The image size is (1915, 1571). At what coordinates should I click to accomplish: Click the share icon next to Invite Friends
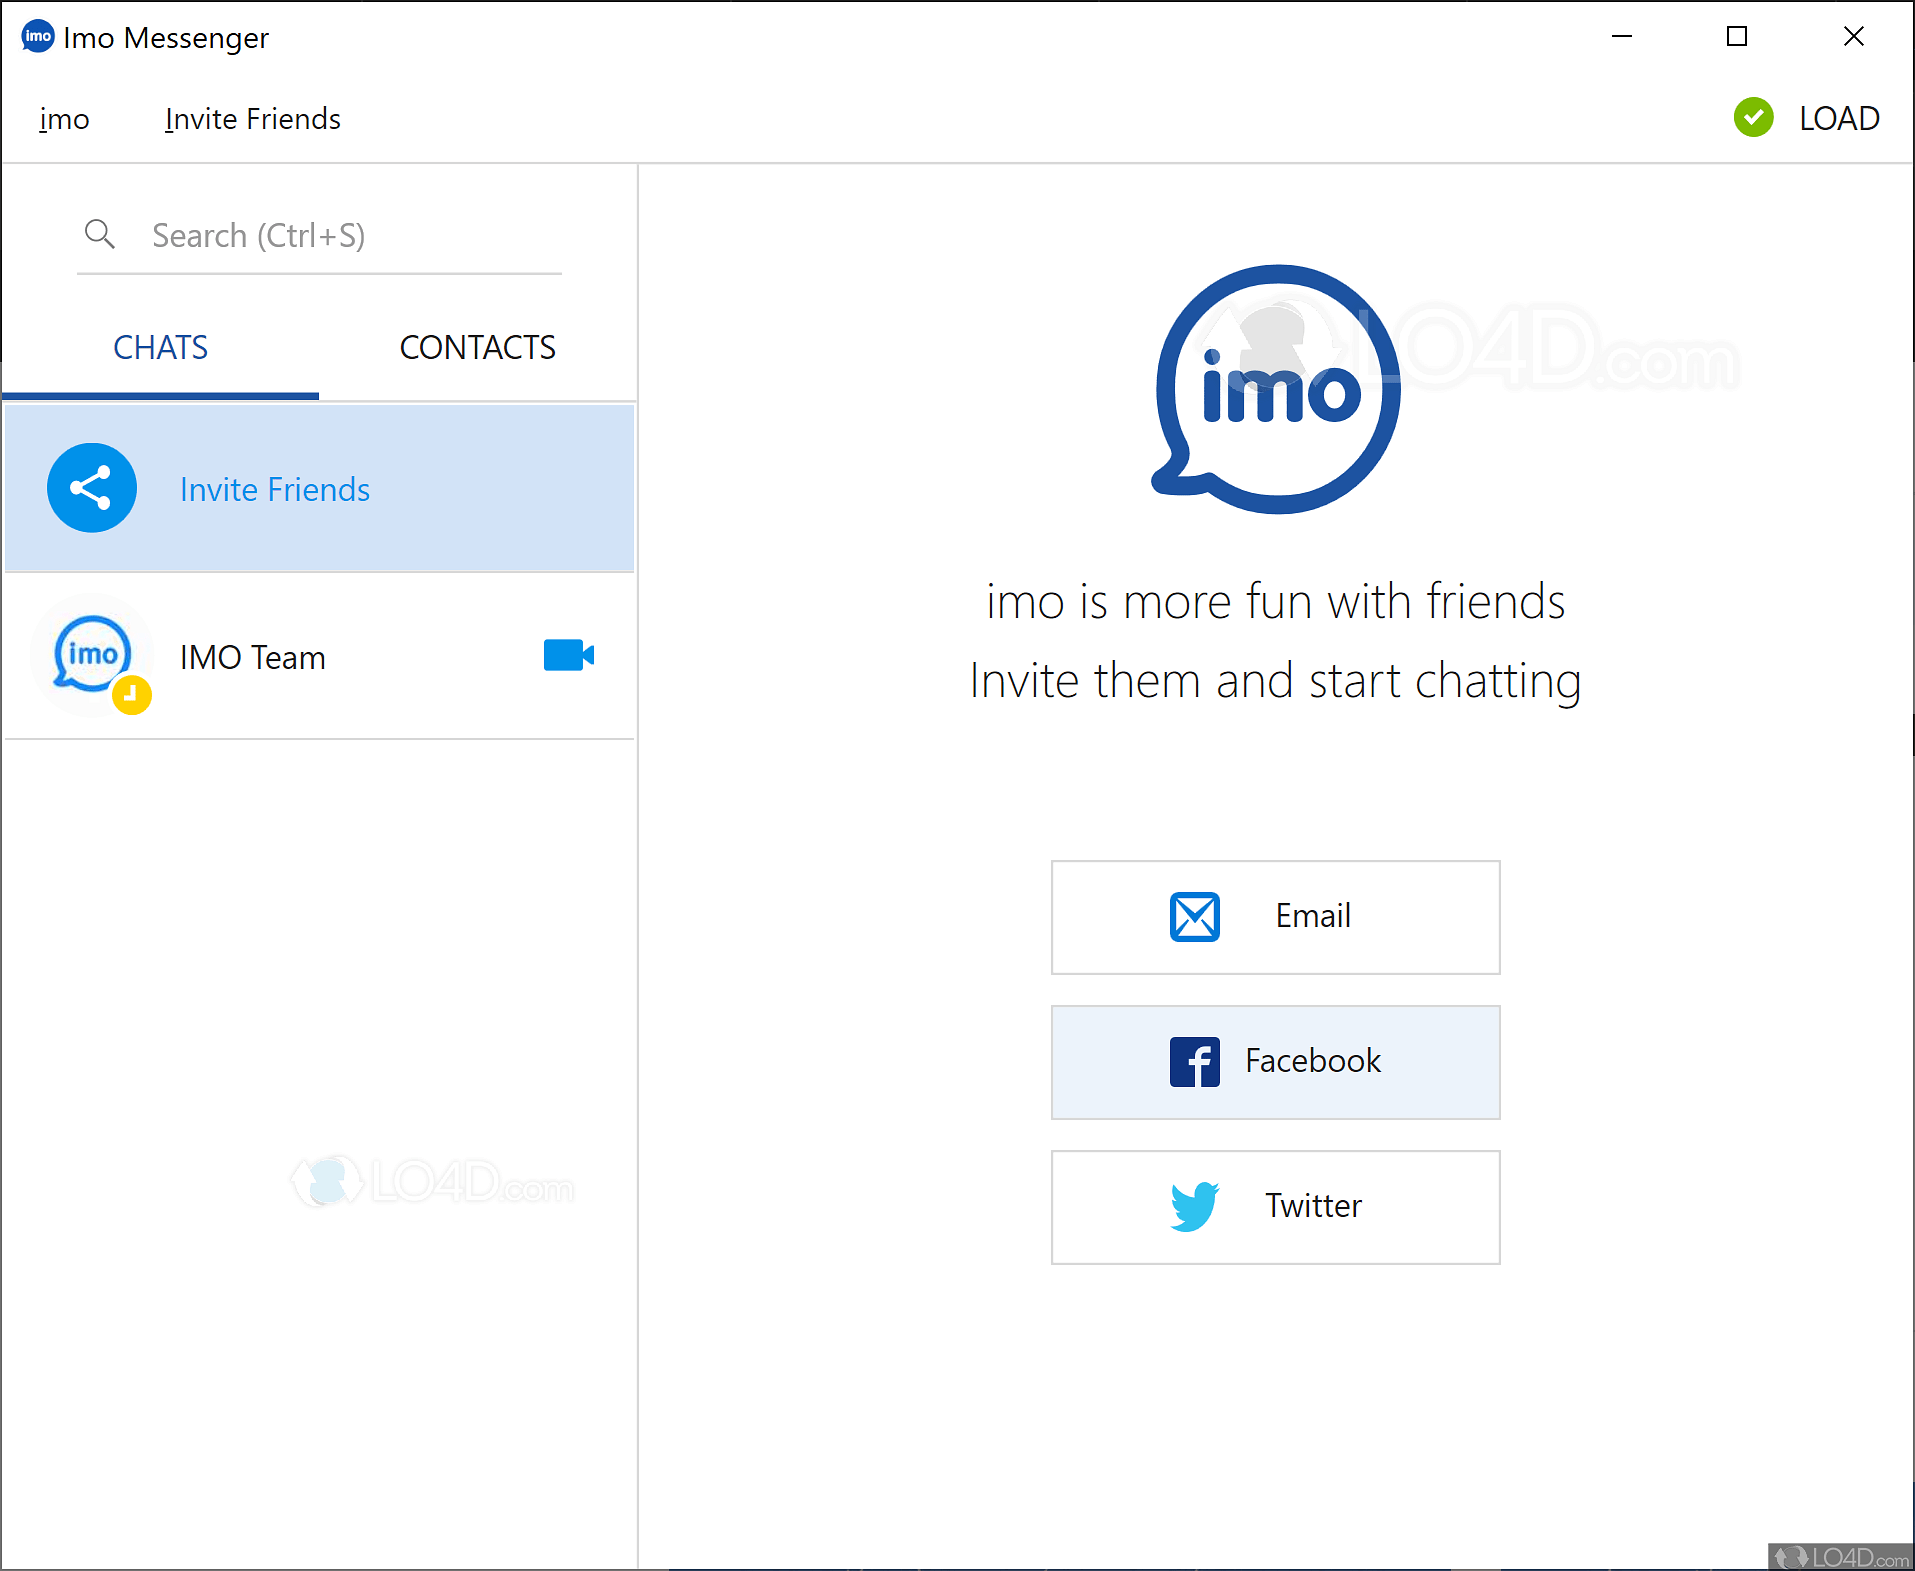pos(91,488)
